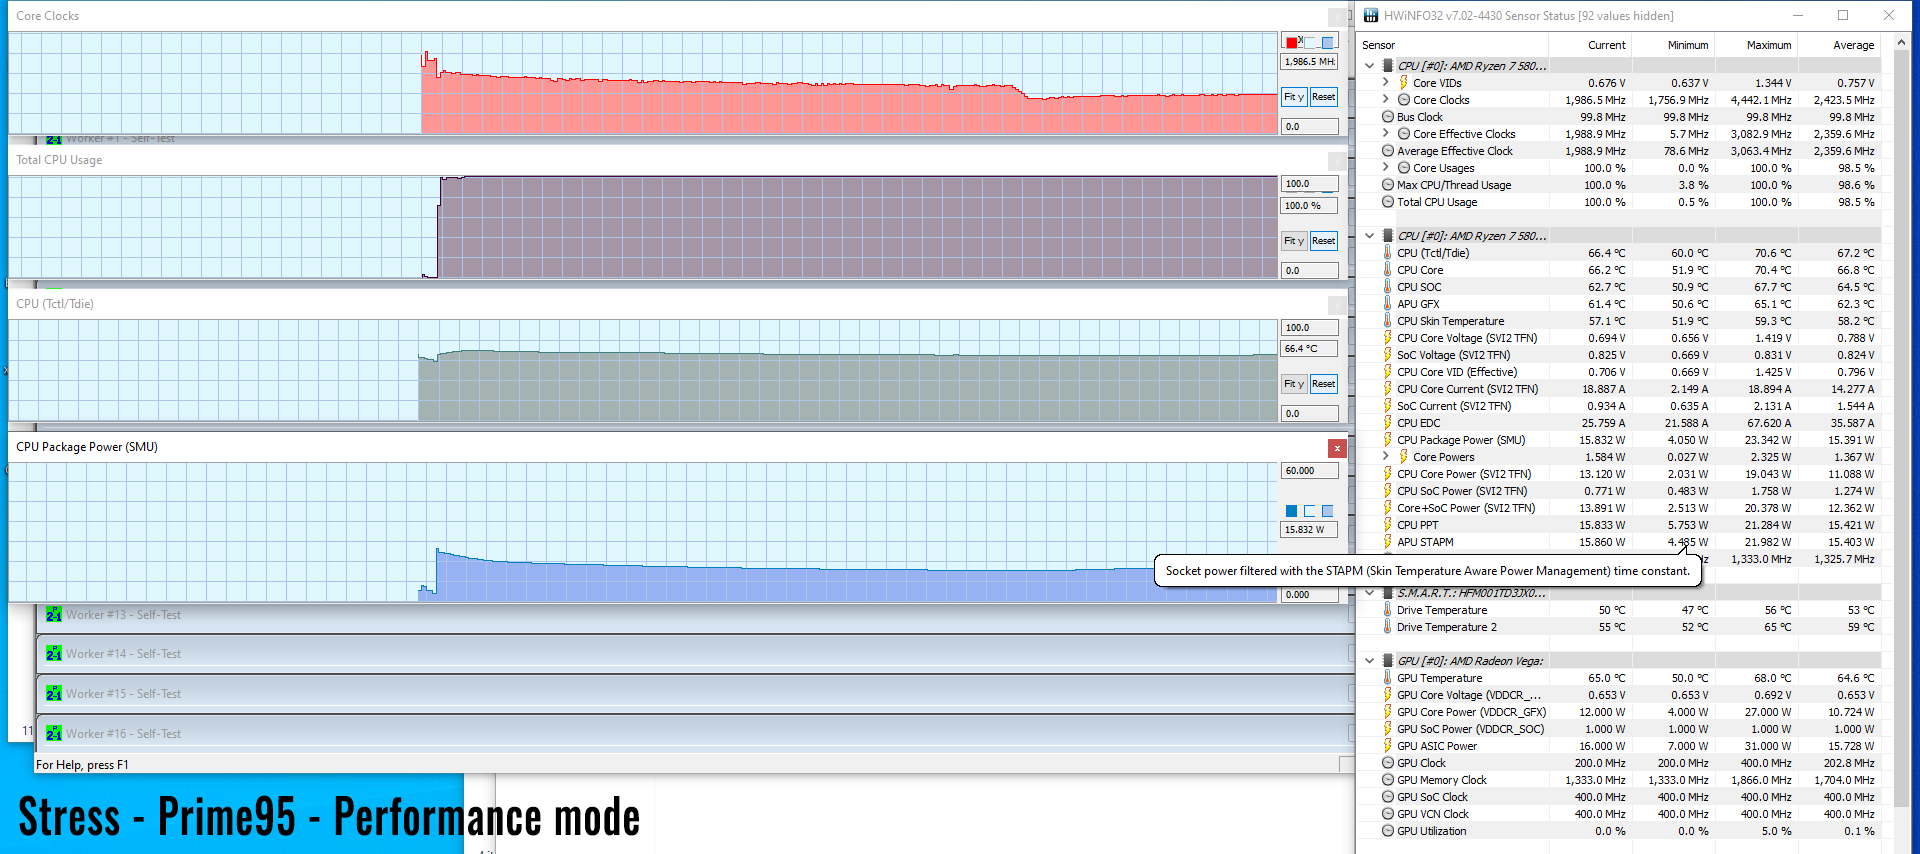Select the CPU Skin Temperature sensor row
Image resolution: width=1920 pixels, height=854 pixels.
pyautogui.click(x=1619, y=321)
